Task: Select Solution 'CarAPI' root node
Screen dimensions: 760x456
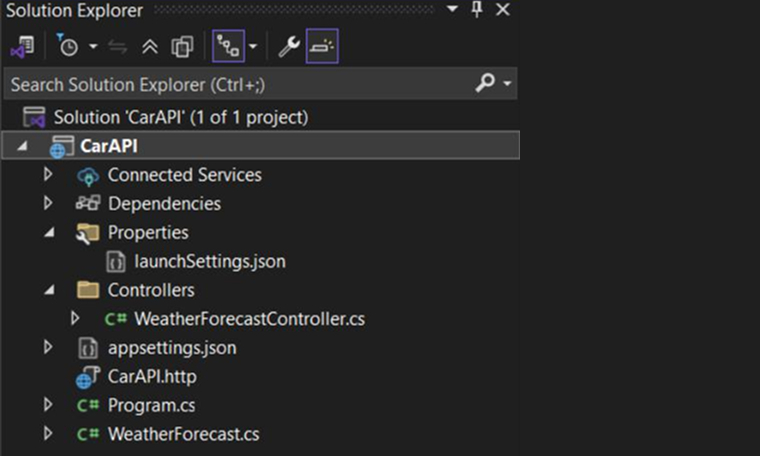Action: pyautogui.click(x=181, y=117)
